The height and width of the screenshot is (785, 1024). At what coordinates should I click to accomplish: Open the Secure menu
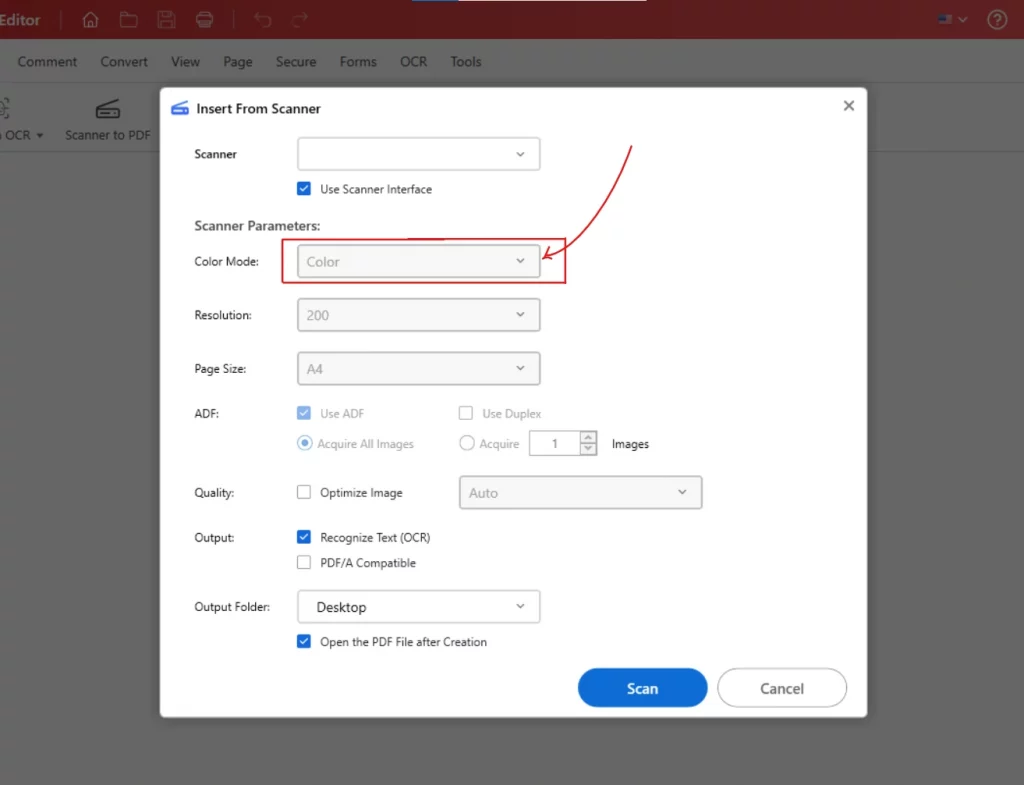296,61
